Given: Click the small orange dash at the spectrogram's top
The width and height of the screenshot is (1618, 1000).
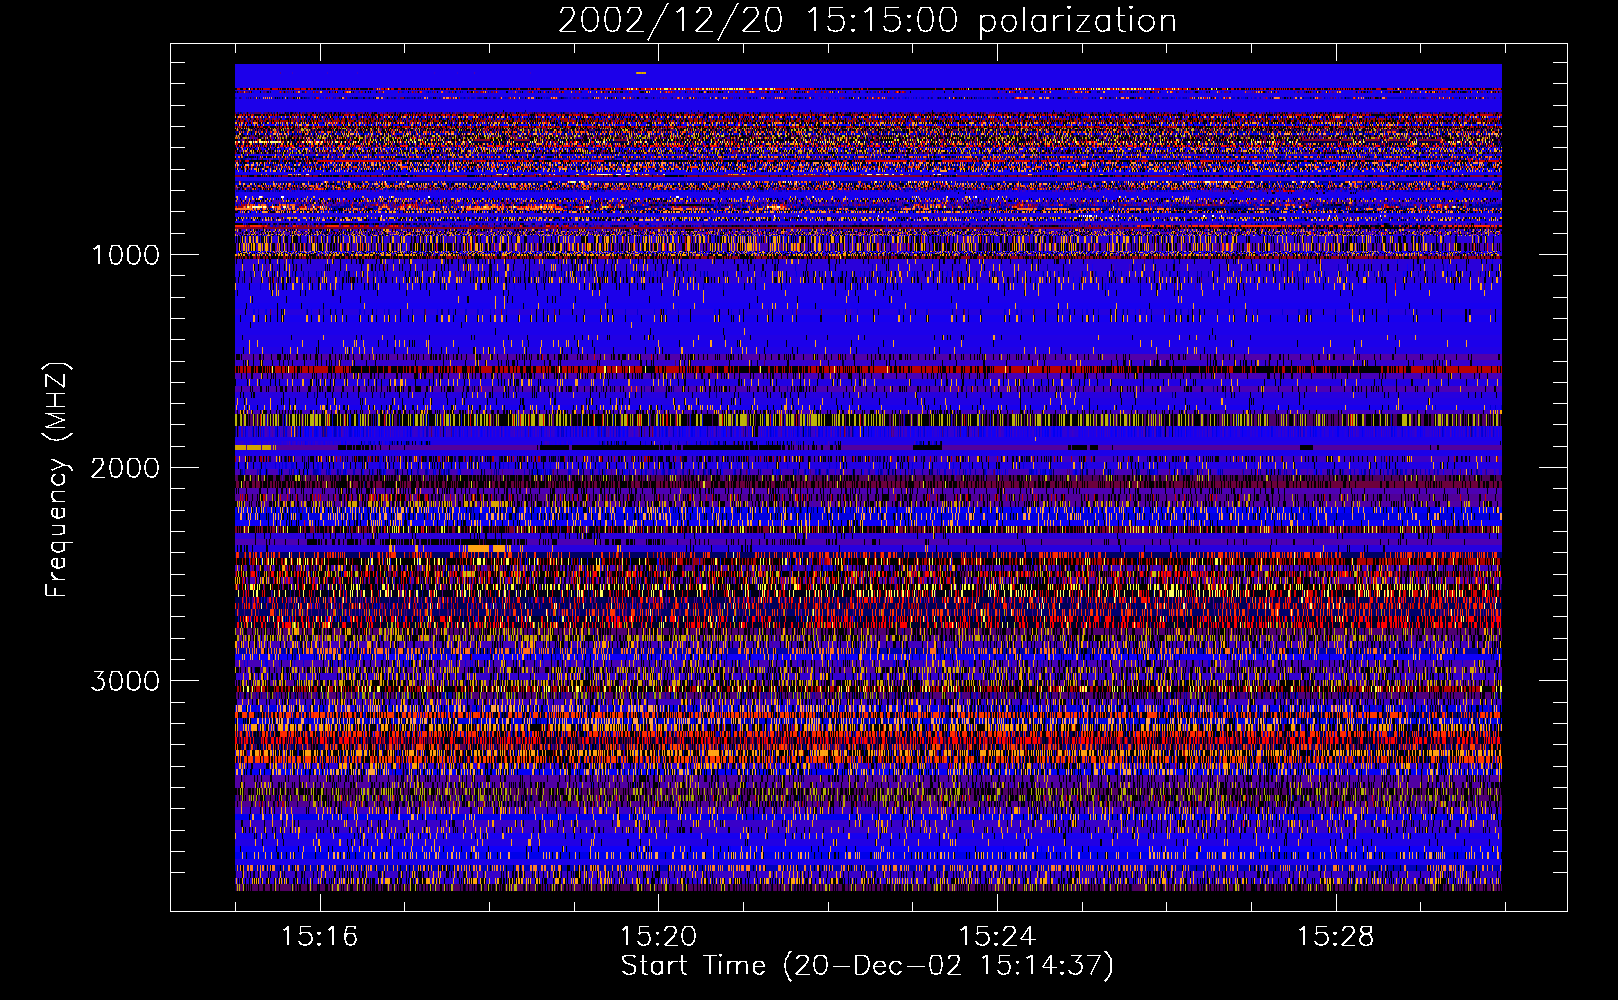Looking at the screenshot, I should [x=641, y=73].
